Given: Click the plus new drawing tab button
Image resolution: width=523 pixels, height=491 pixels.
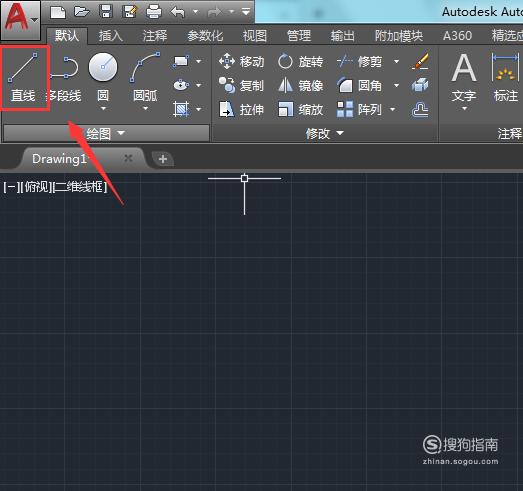Looking at the screenshot, I should pos(163,159).
